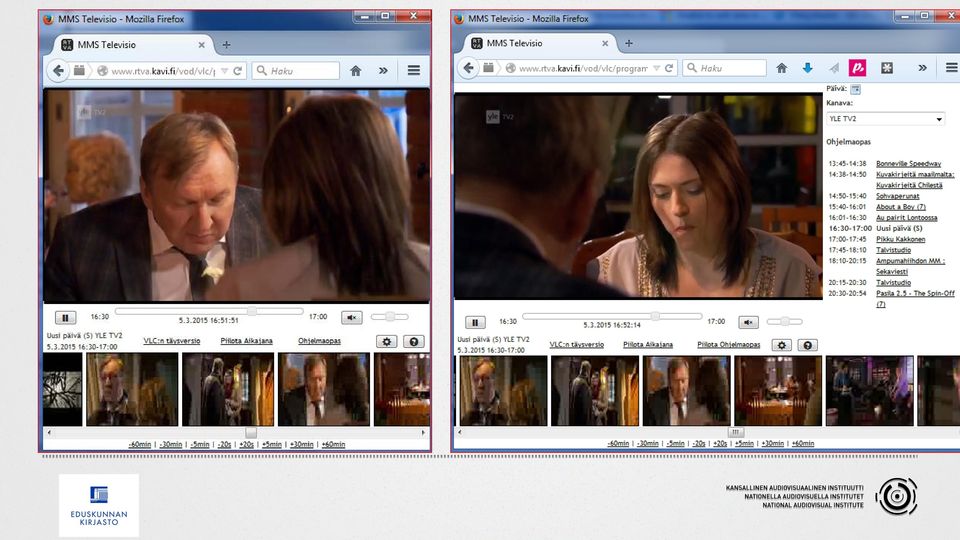Open hamburger menu in right Firefox window
The width and height of the screenshot is (960, 540).
(x=951, y=68)
